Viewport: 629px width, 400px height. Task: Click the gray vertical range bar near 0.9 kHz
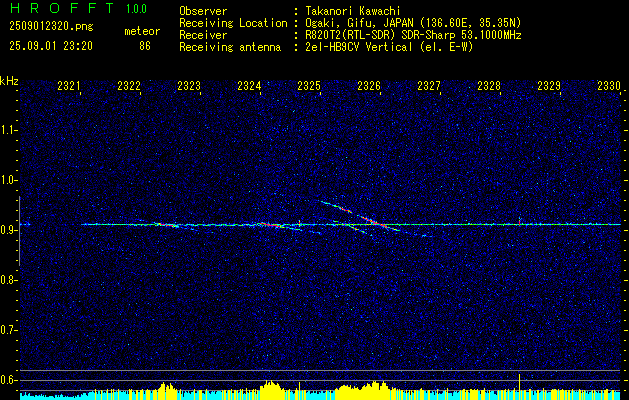point(19,231)
